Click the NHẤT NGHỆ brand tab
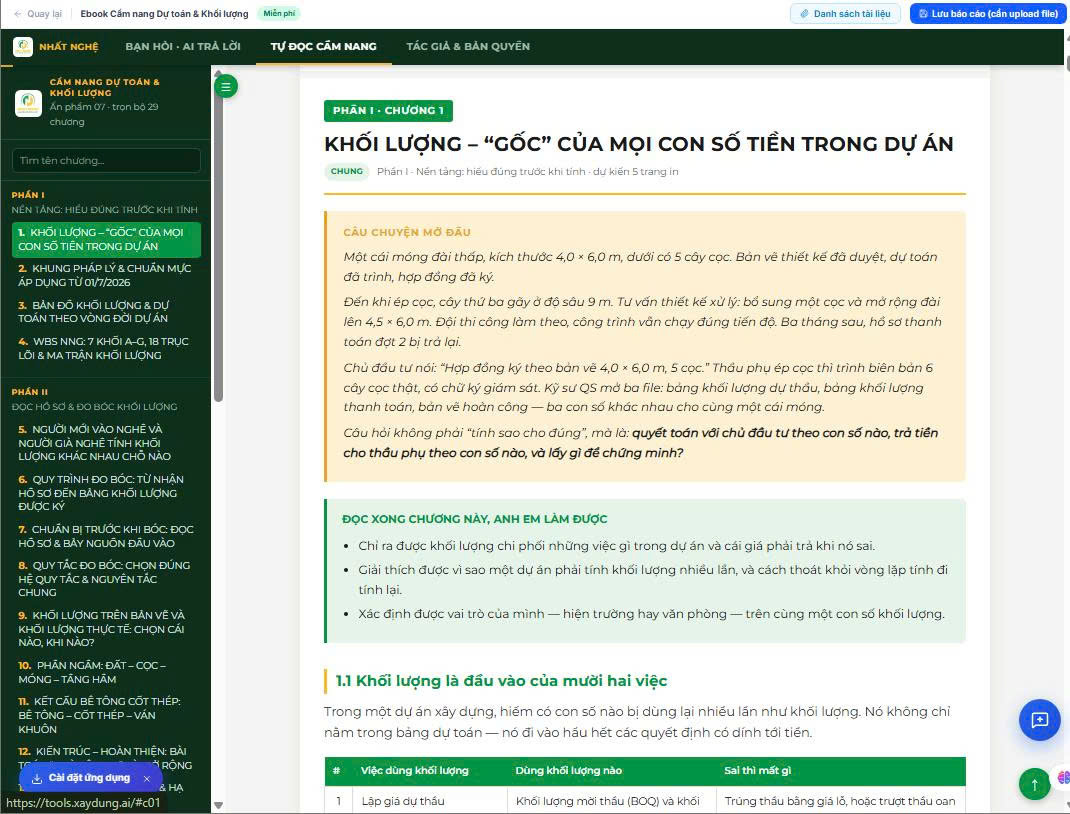The width and height of the screenshot is (1070, 814). [x=68, y=46]
